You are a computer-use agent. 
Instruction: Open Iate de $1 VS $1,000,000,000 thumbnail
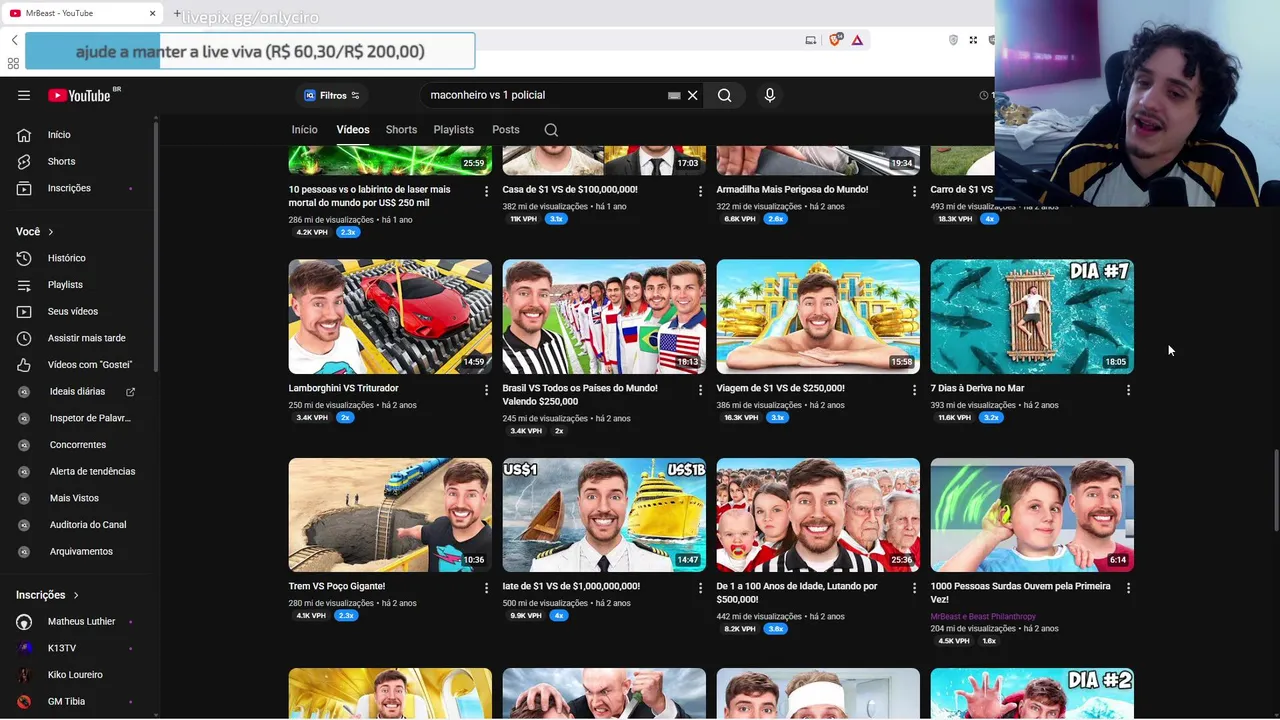tap(604, 515)
